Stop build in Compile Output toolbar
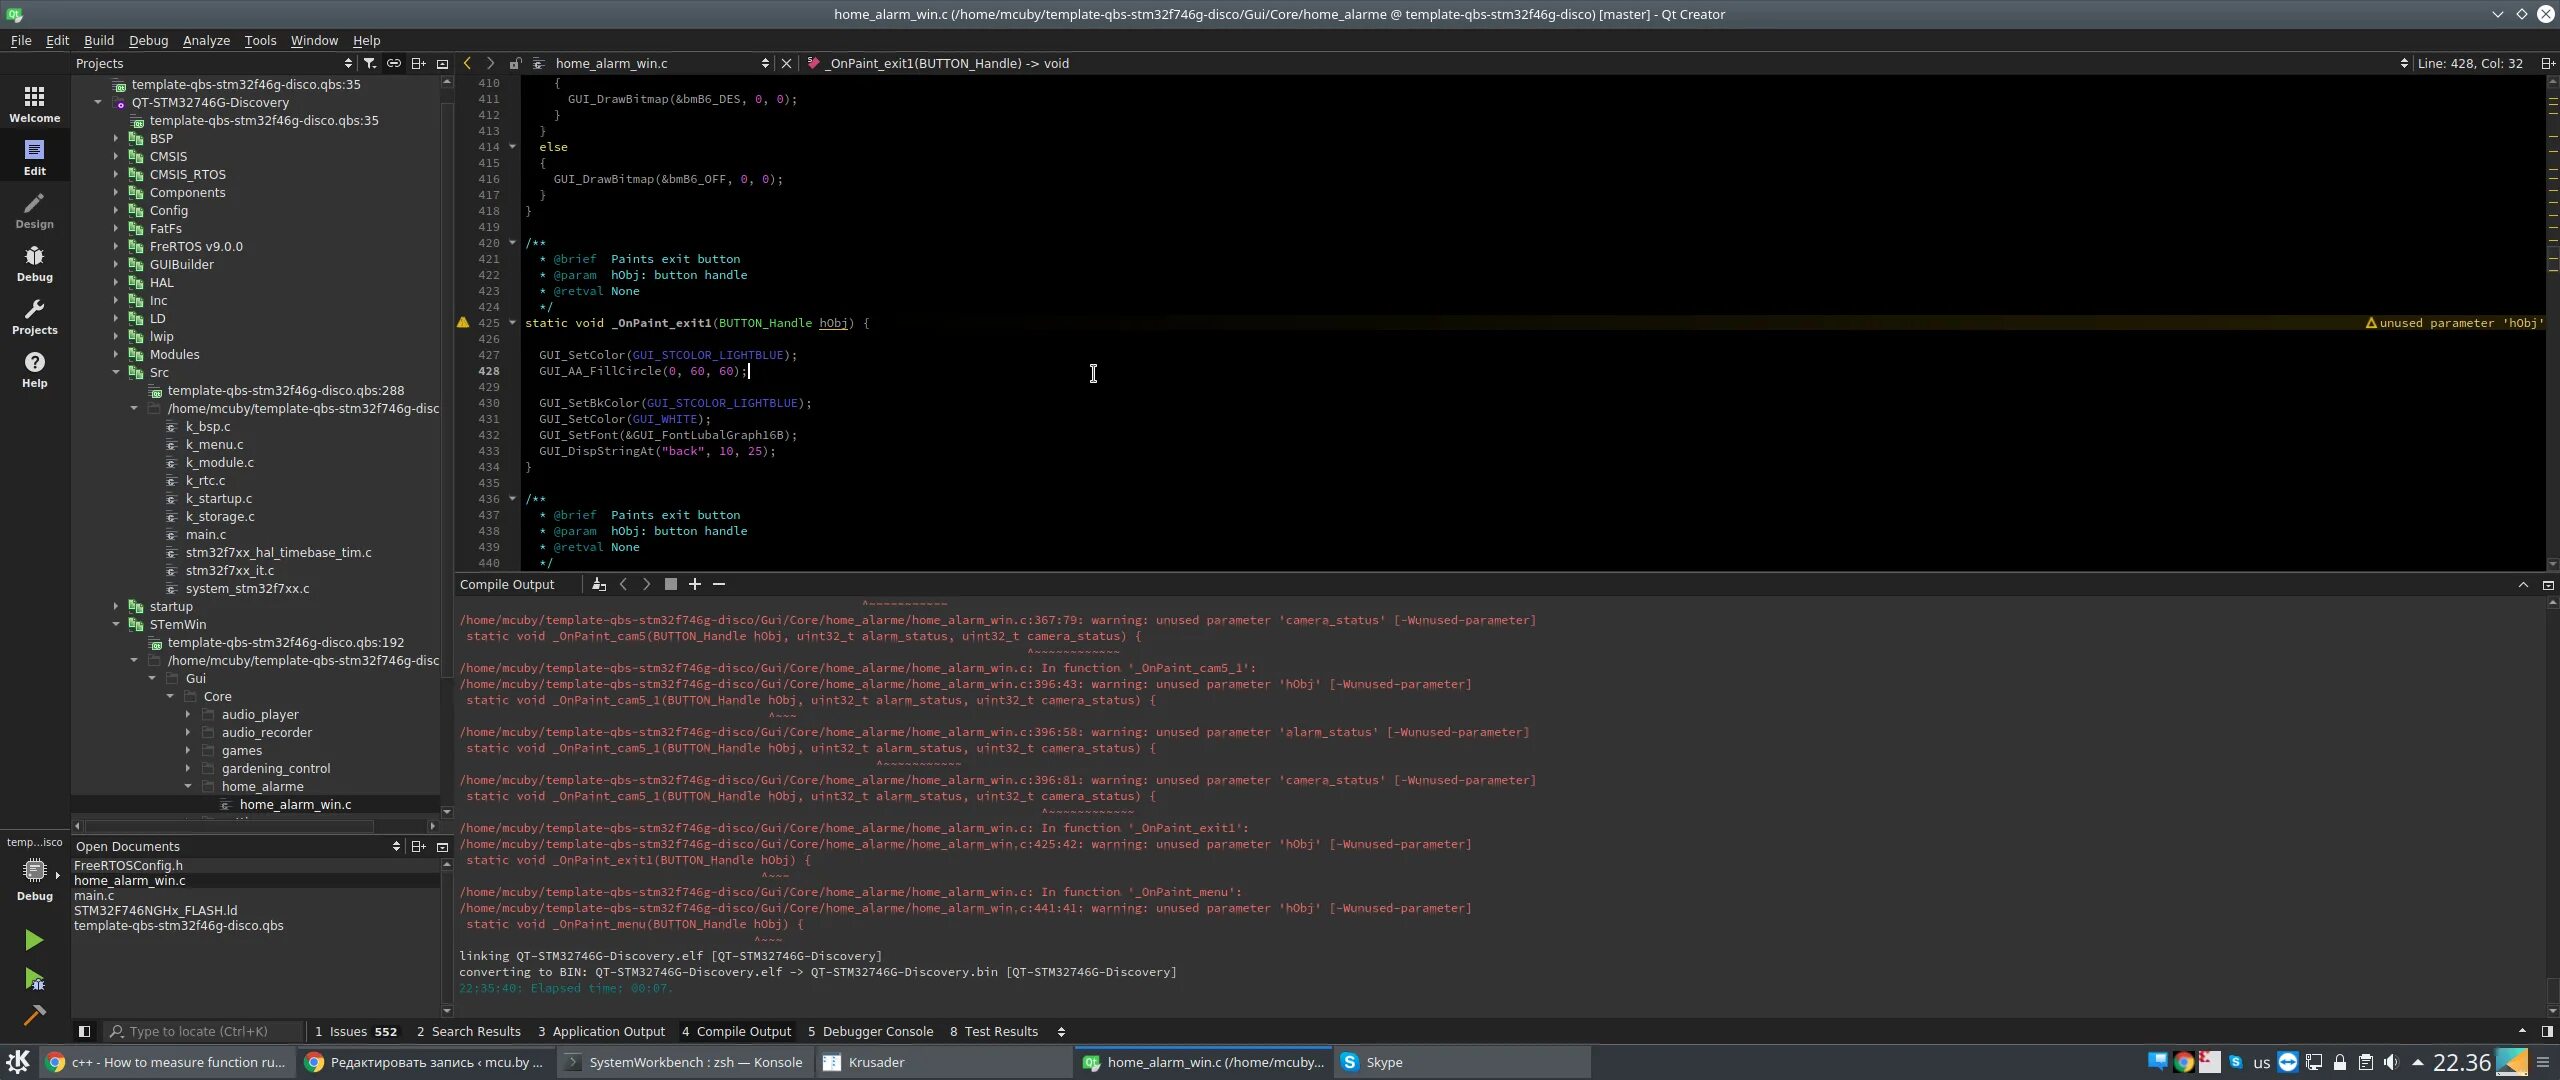This screenshot has width=2560, height=1080. click(671, 584)
